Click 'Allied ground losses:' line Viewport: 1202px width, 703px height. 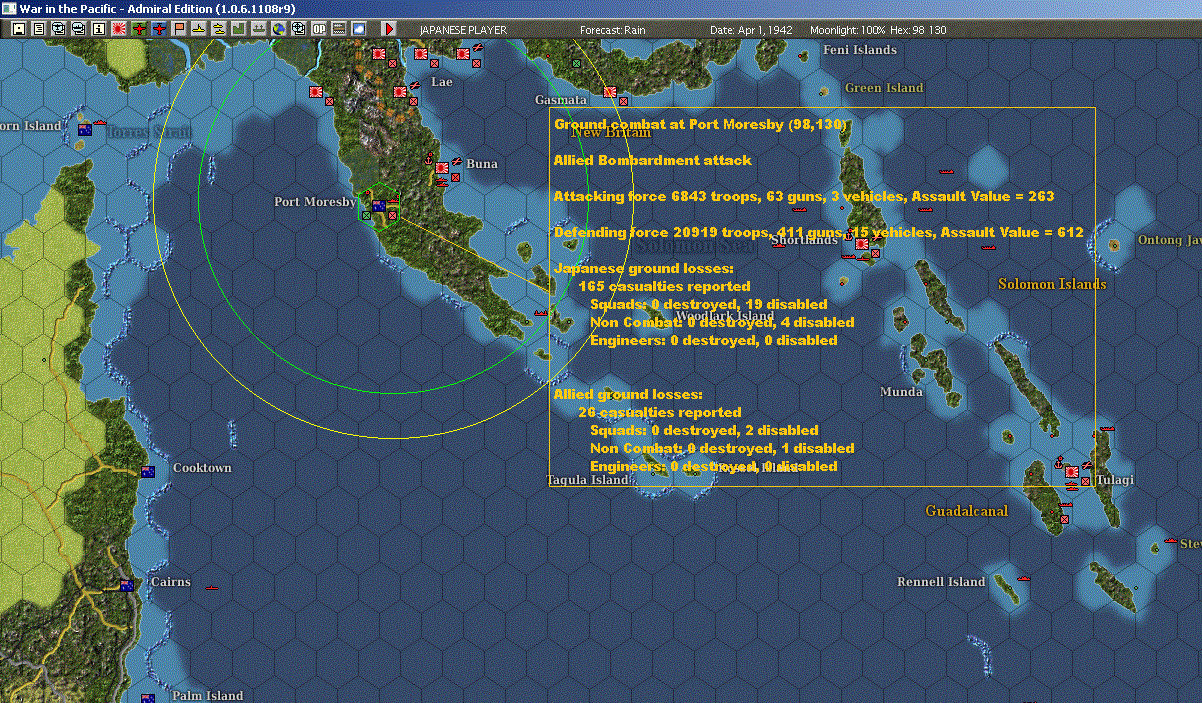629,394
